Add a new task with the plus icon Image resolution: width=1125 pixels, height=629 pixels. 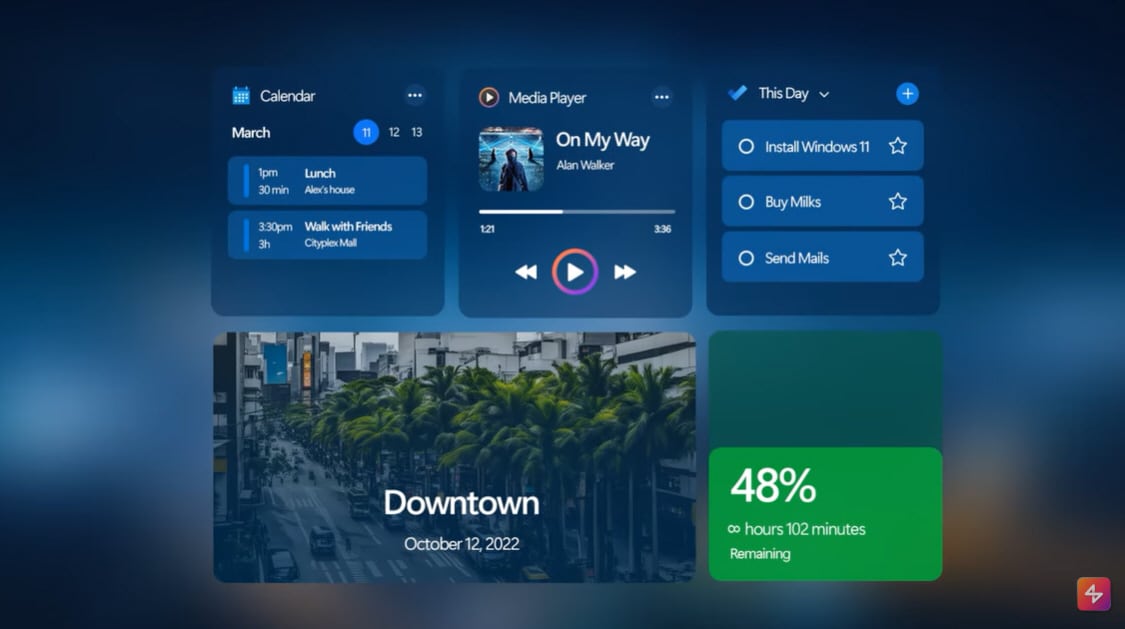click(x=907, y=93)
